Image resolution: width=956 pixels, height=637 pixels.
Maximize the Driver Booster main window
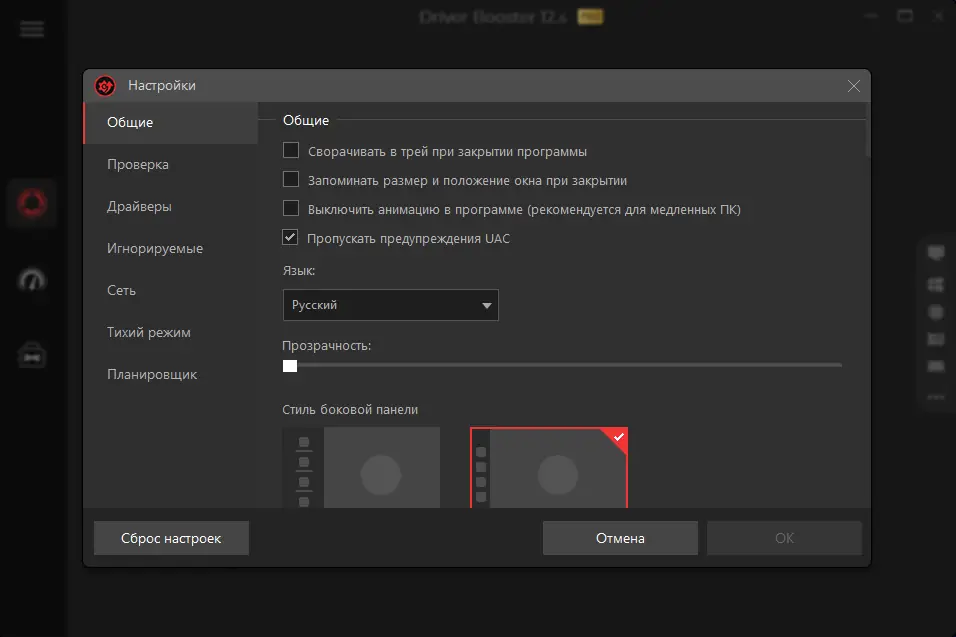(x=905, y=16)
